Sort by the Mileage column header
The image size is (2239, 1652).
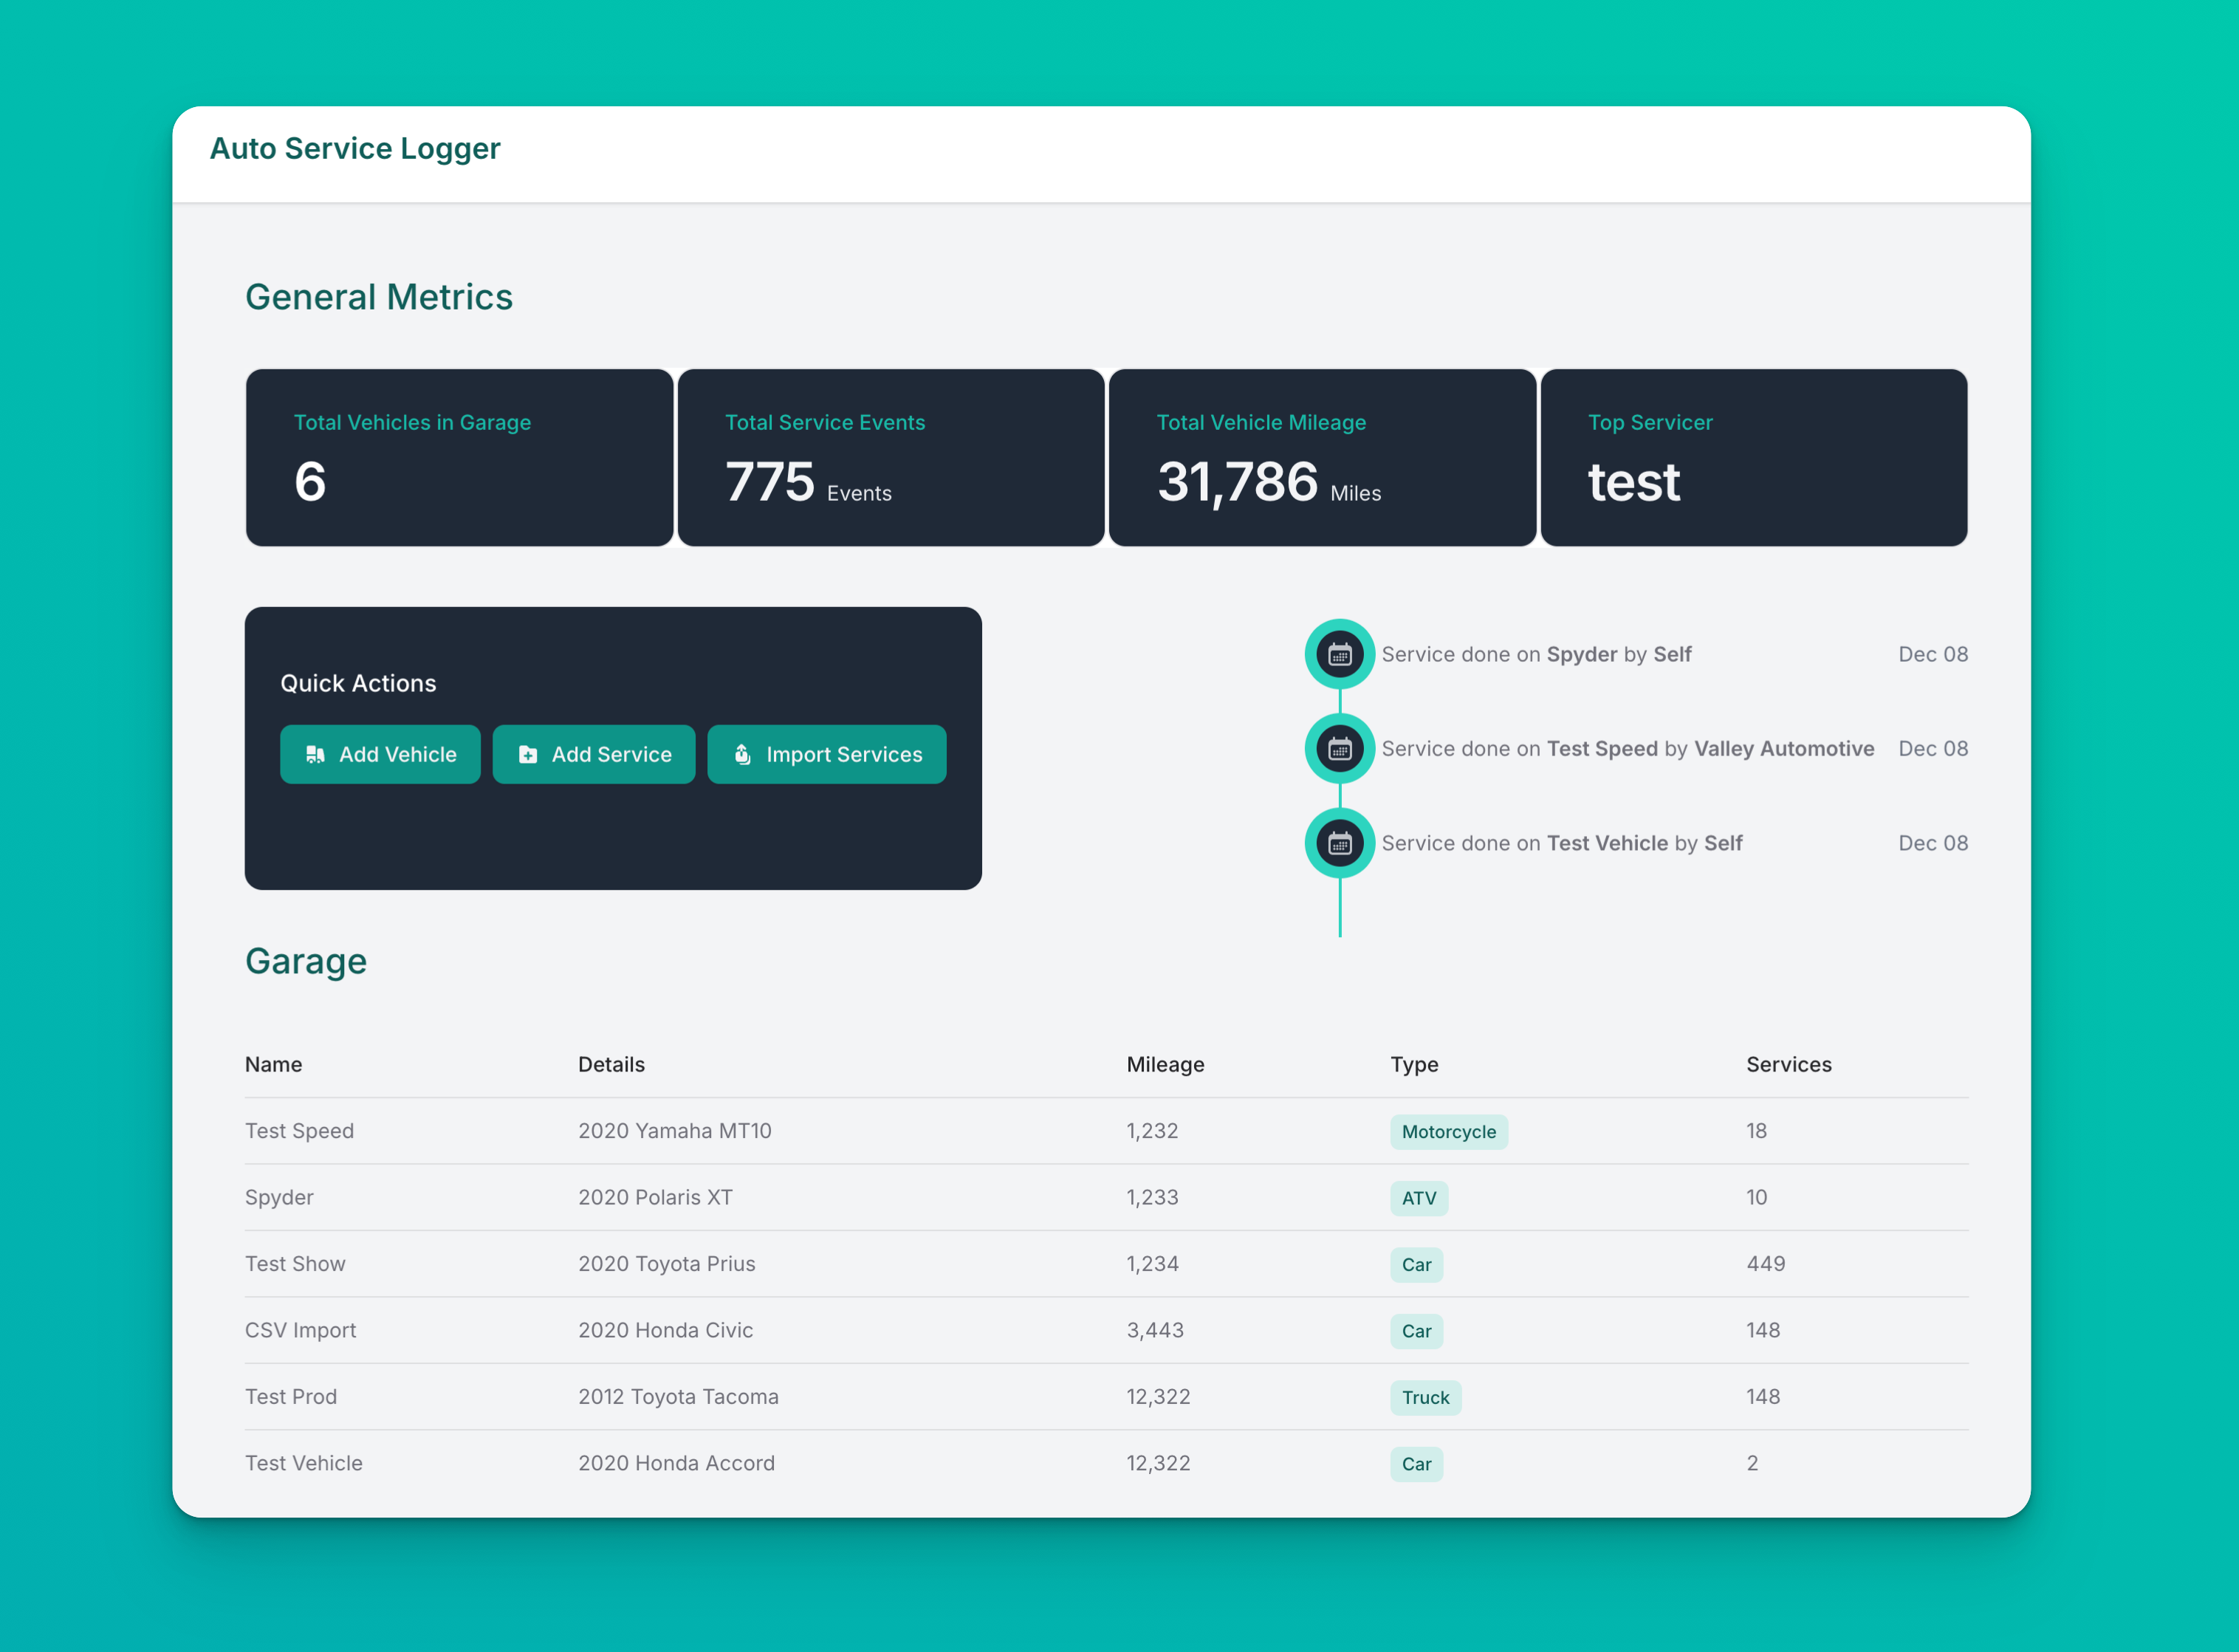click(x=1165, y=1064)
